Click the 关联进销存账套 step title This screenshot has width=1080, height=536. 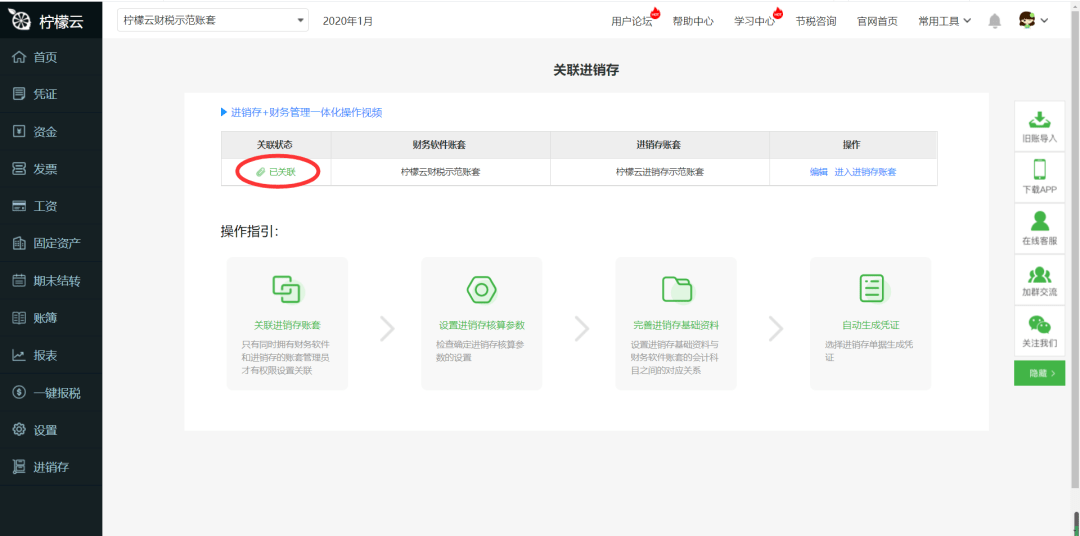click(287, 325)
